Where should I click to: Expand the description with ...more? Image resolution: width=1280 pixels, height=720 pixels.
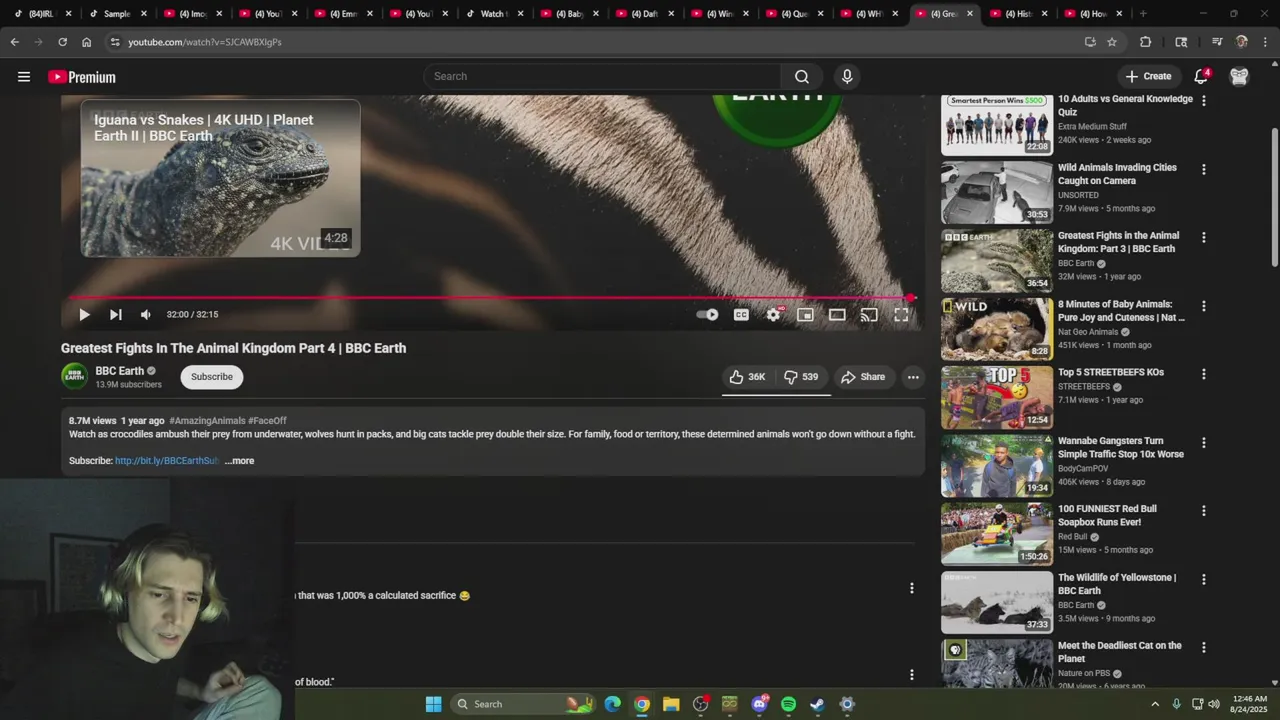[x=239, y=461]
